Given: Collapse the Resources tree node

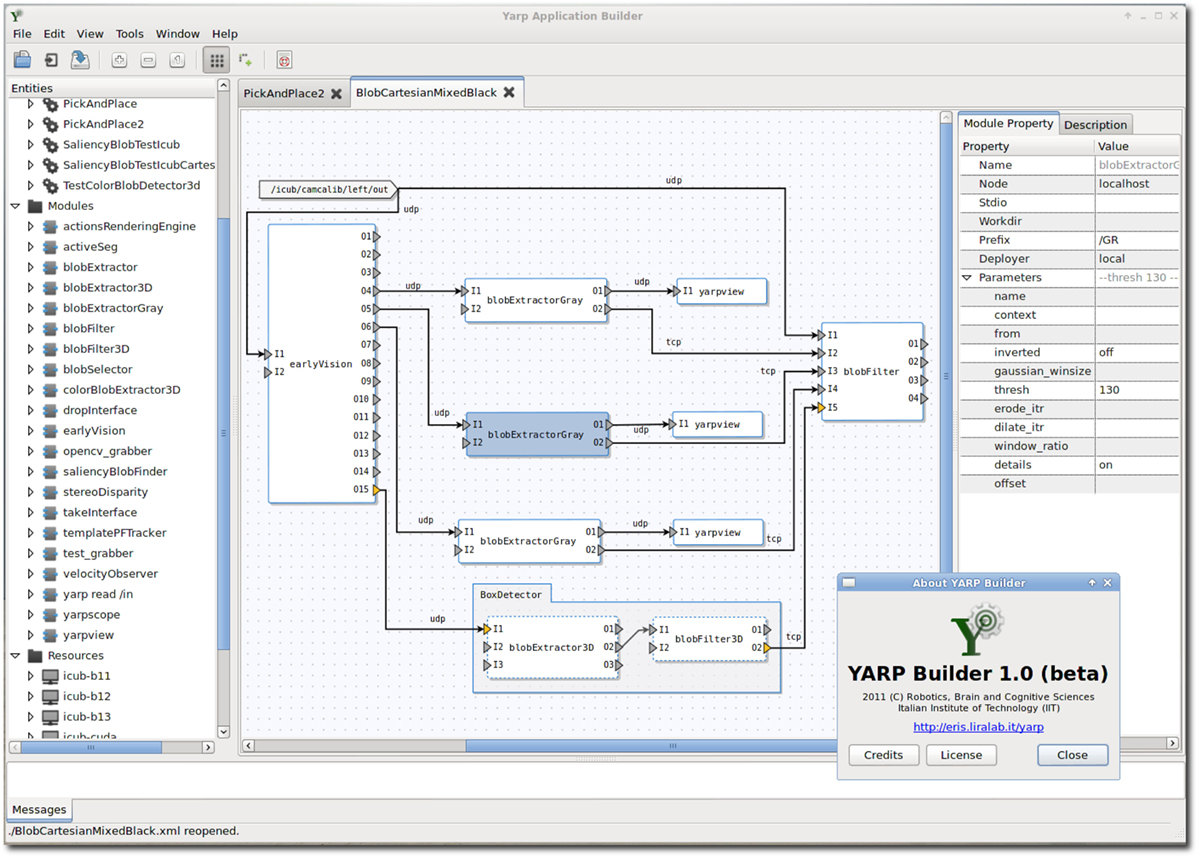Looking at the screenshot, I should [15, 655].
